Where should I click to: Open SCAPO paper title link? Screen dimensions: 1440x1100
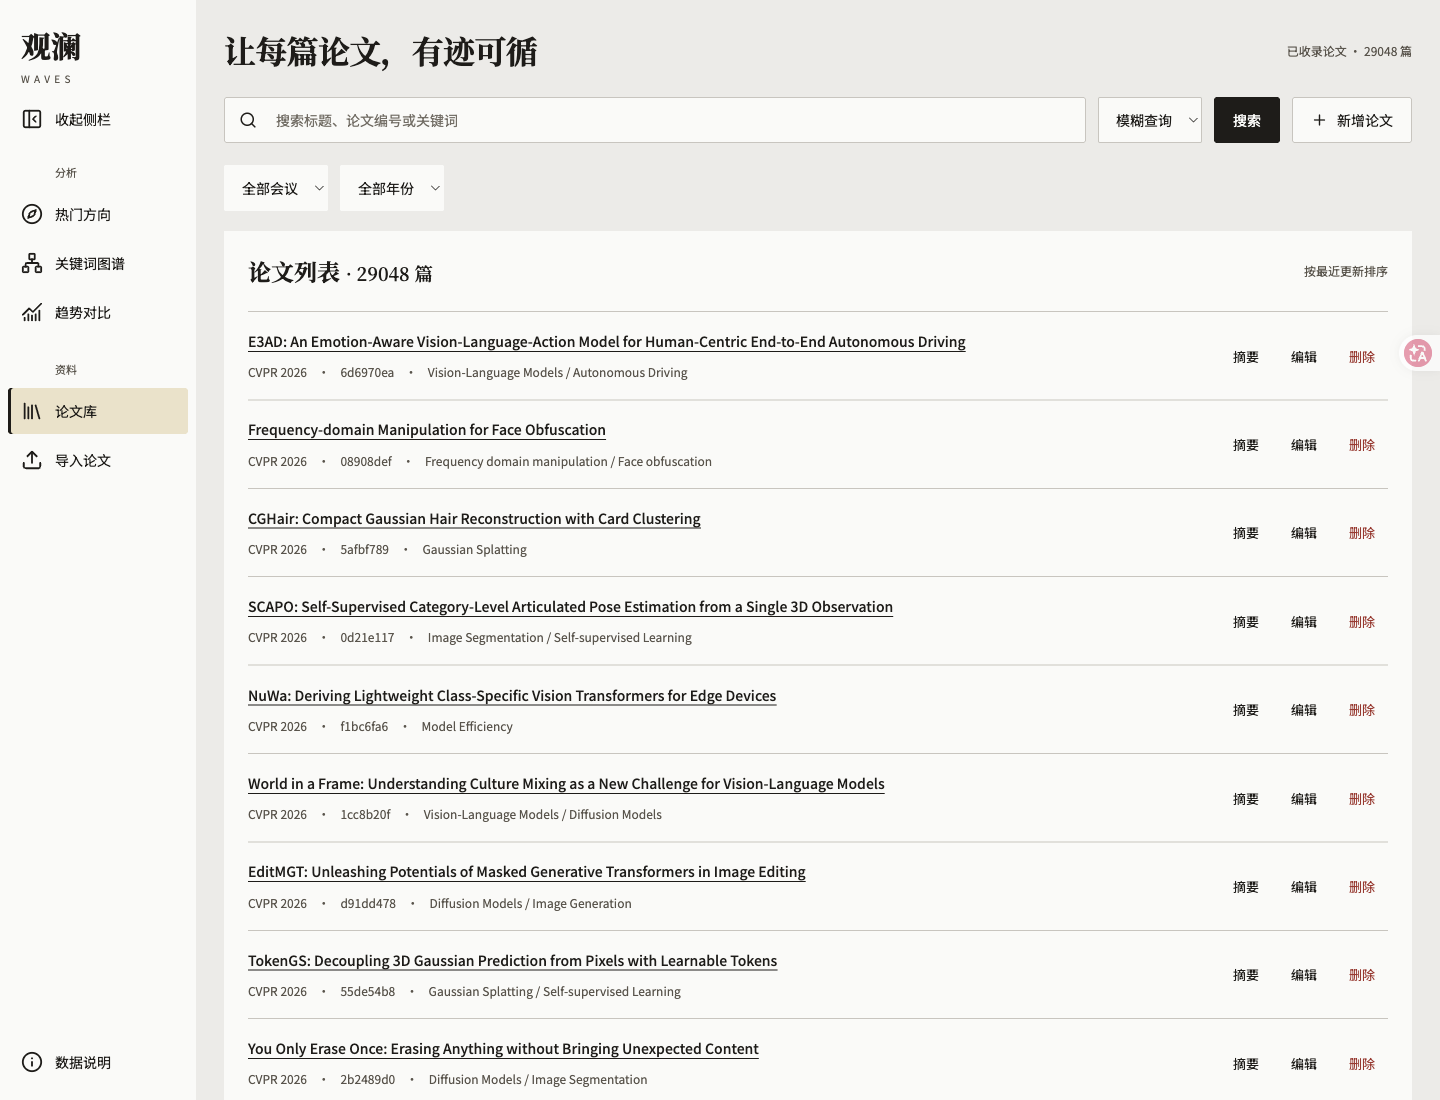pyautogui.click(x=570, y=607)
